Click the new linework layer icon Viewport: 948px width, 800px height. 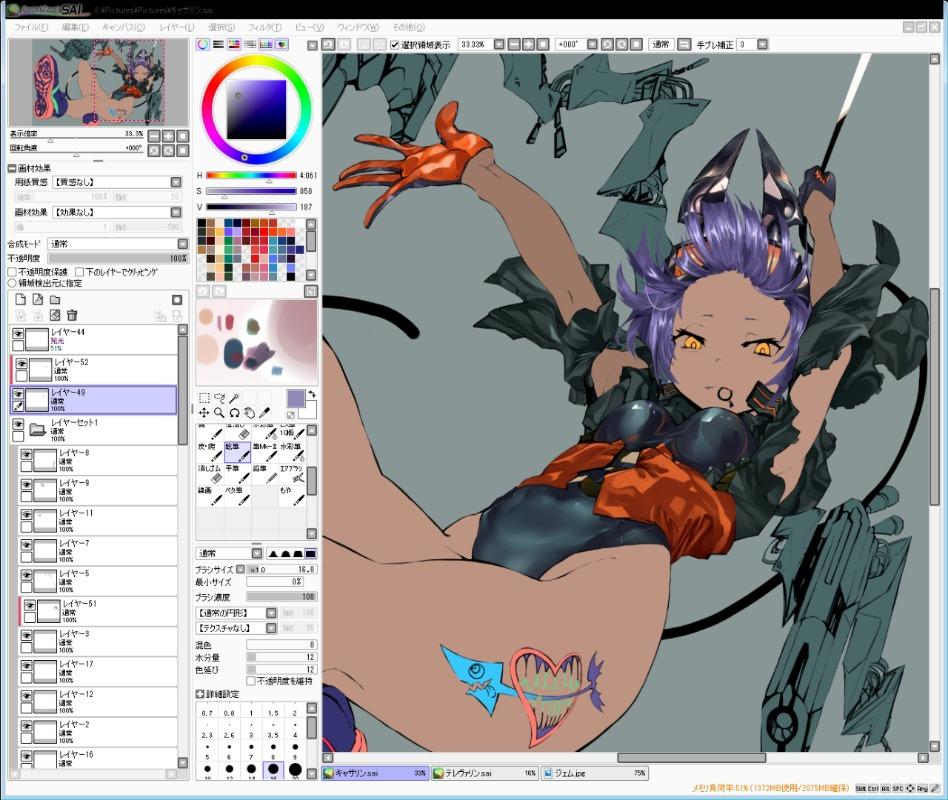[x=37, y=299]
